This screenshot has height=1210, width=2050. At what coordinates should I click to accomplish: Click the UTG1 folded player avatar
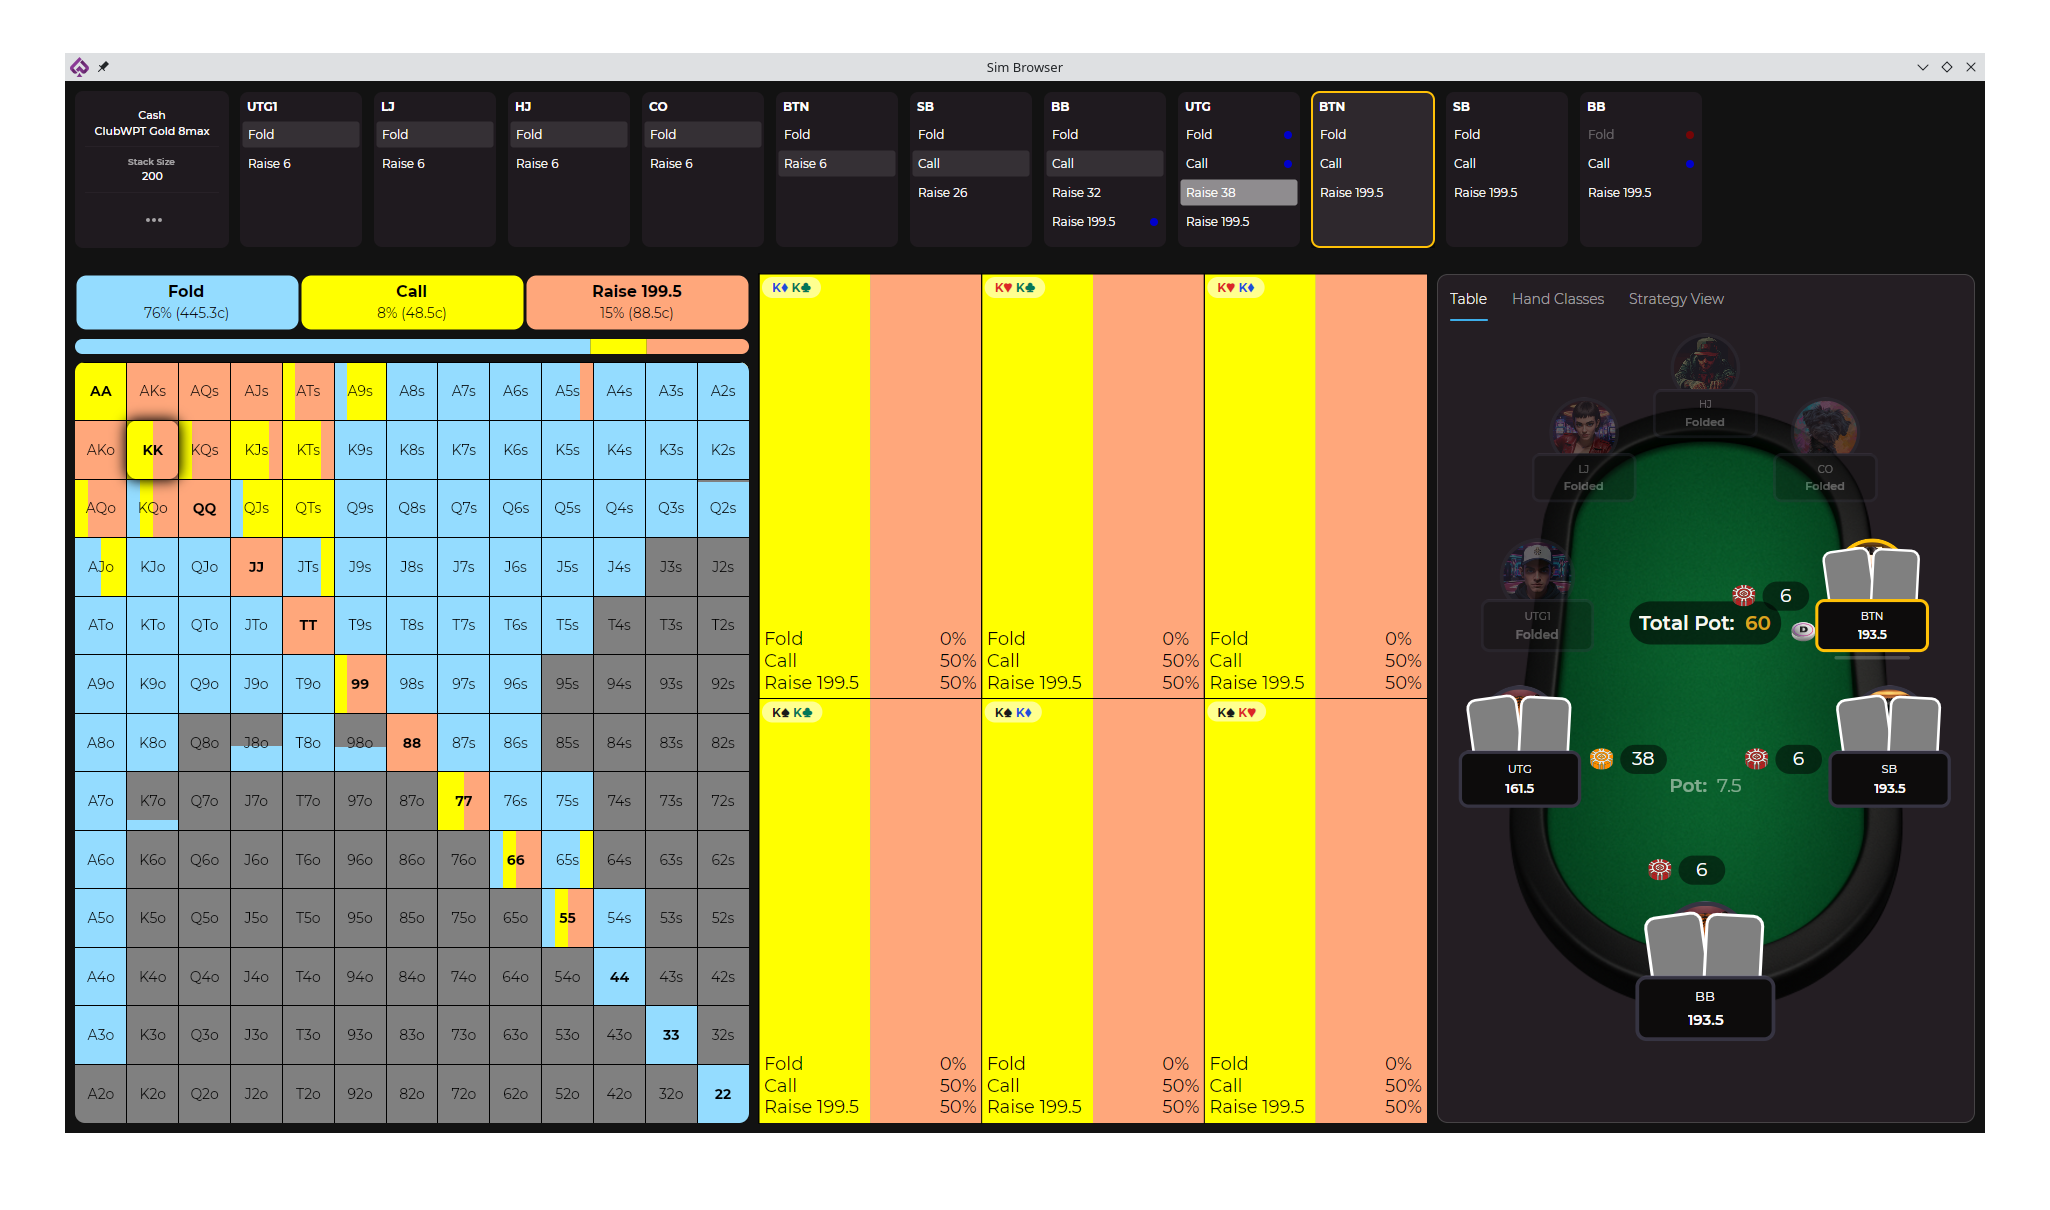tap(1536, 572)
